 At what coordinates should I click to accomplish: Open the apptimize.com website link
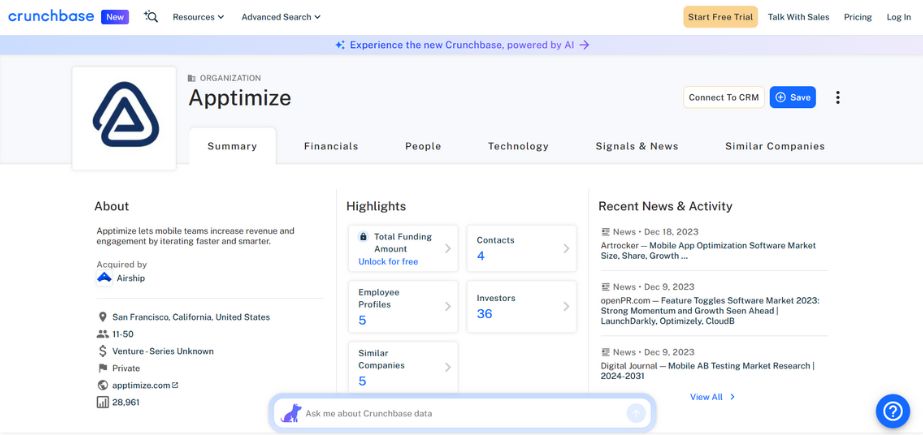click(x=145, y=386)
